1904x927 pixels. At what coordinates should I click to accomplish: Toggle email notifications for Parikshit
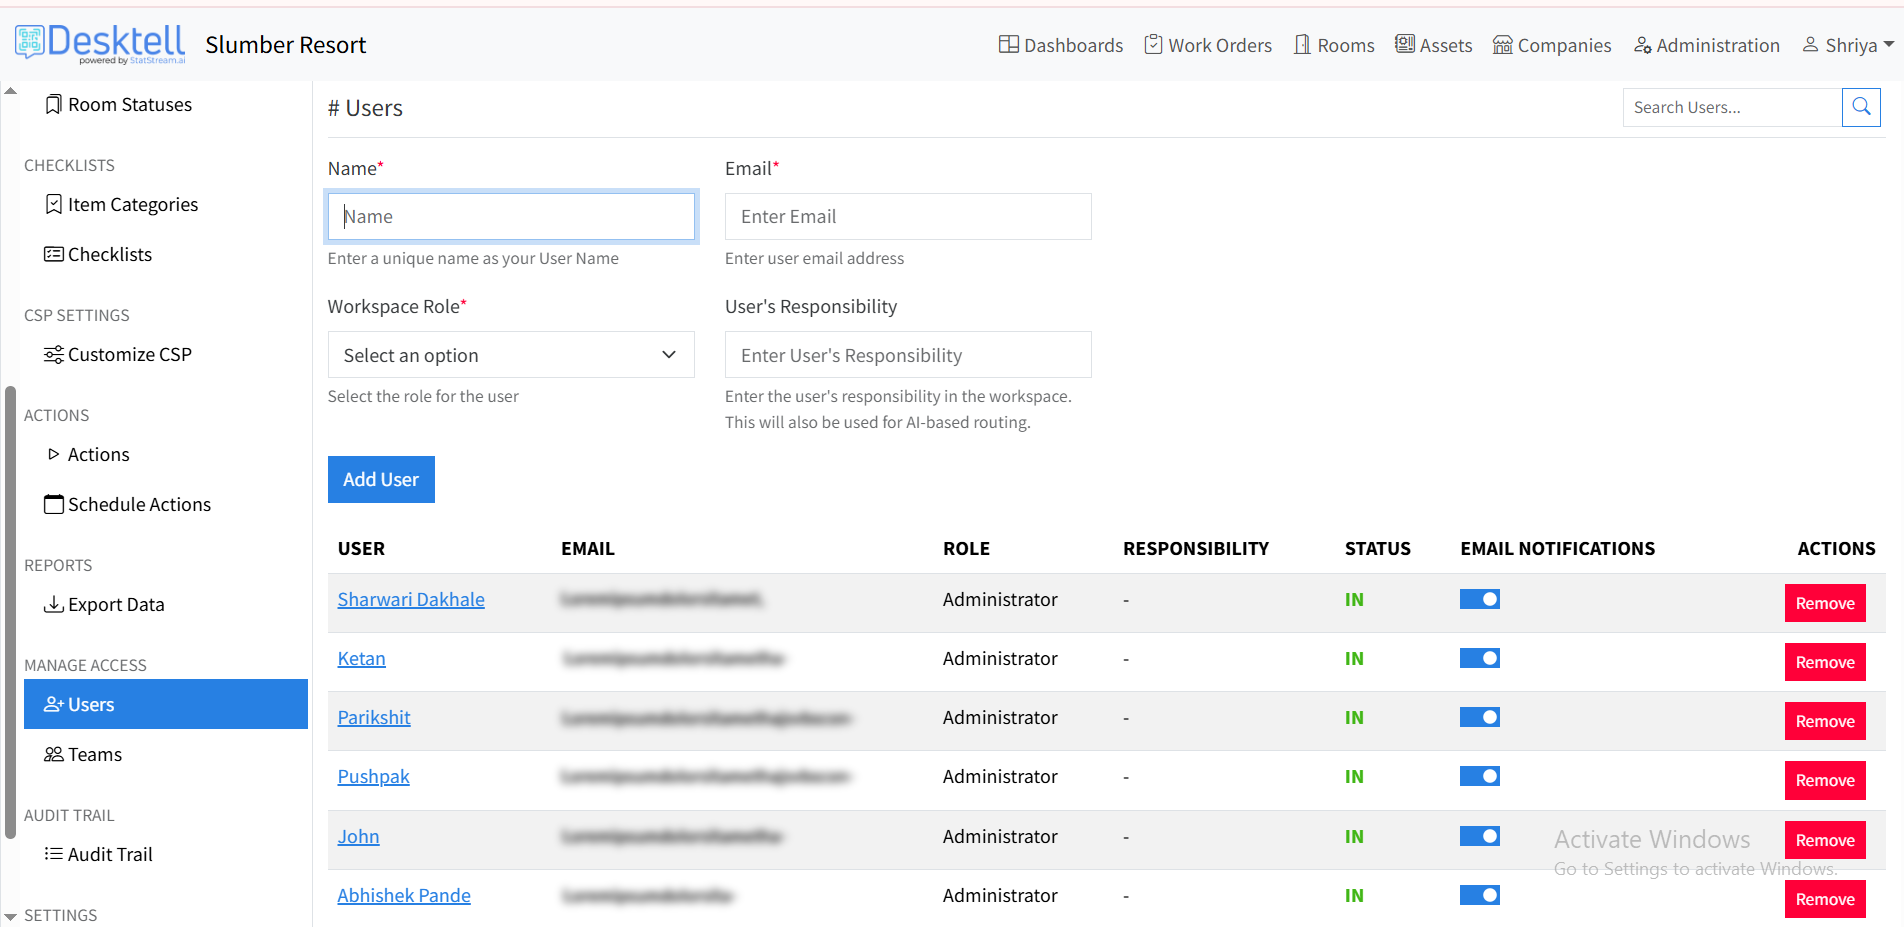(1479, 717)
